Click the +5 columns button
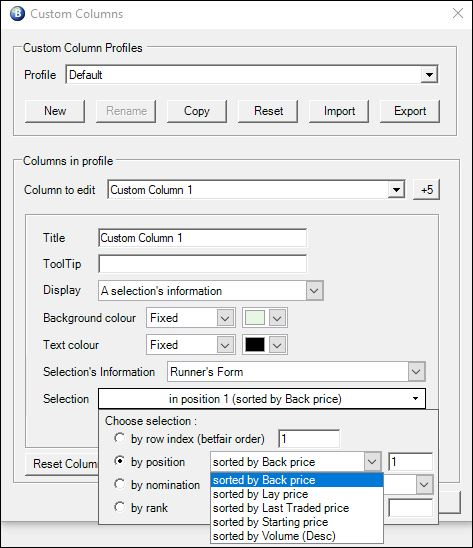The image size is (473, 548). [x=427, y=190]
